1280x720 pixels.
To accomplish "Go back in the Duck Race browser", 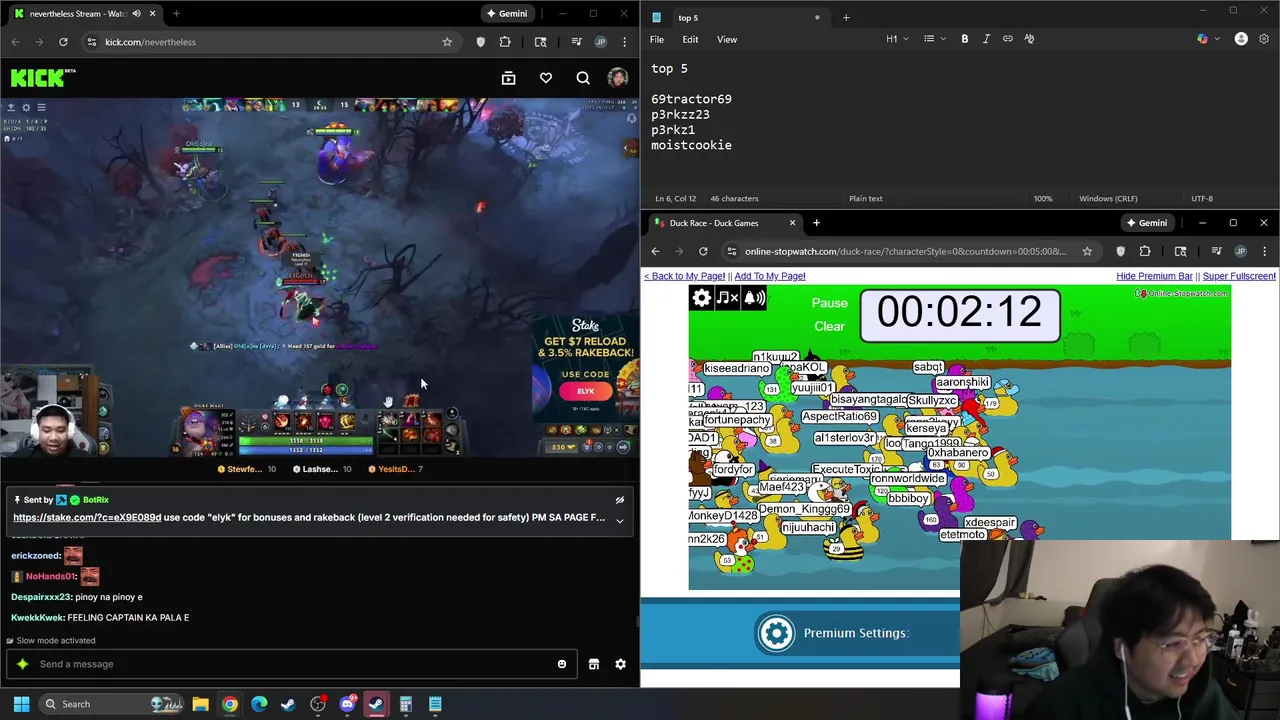I will 655,251.
